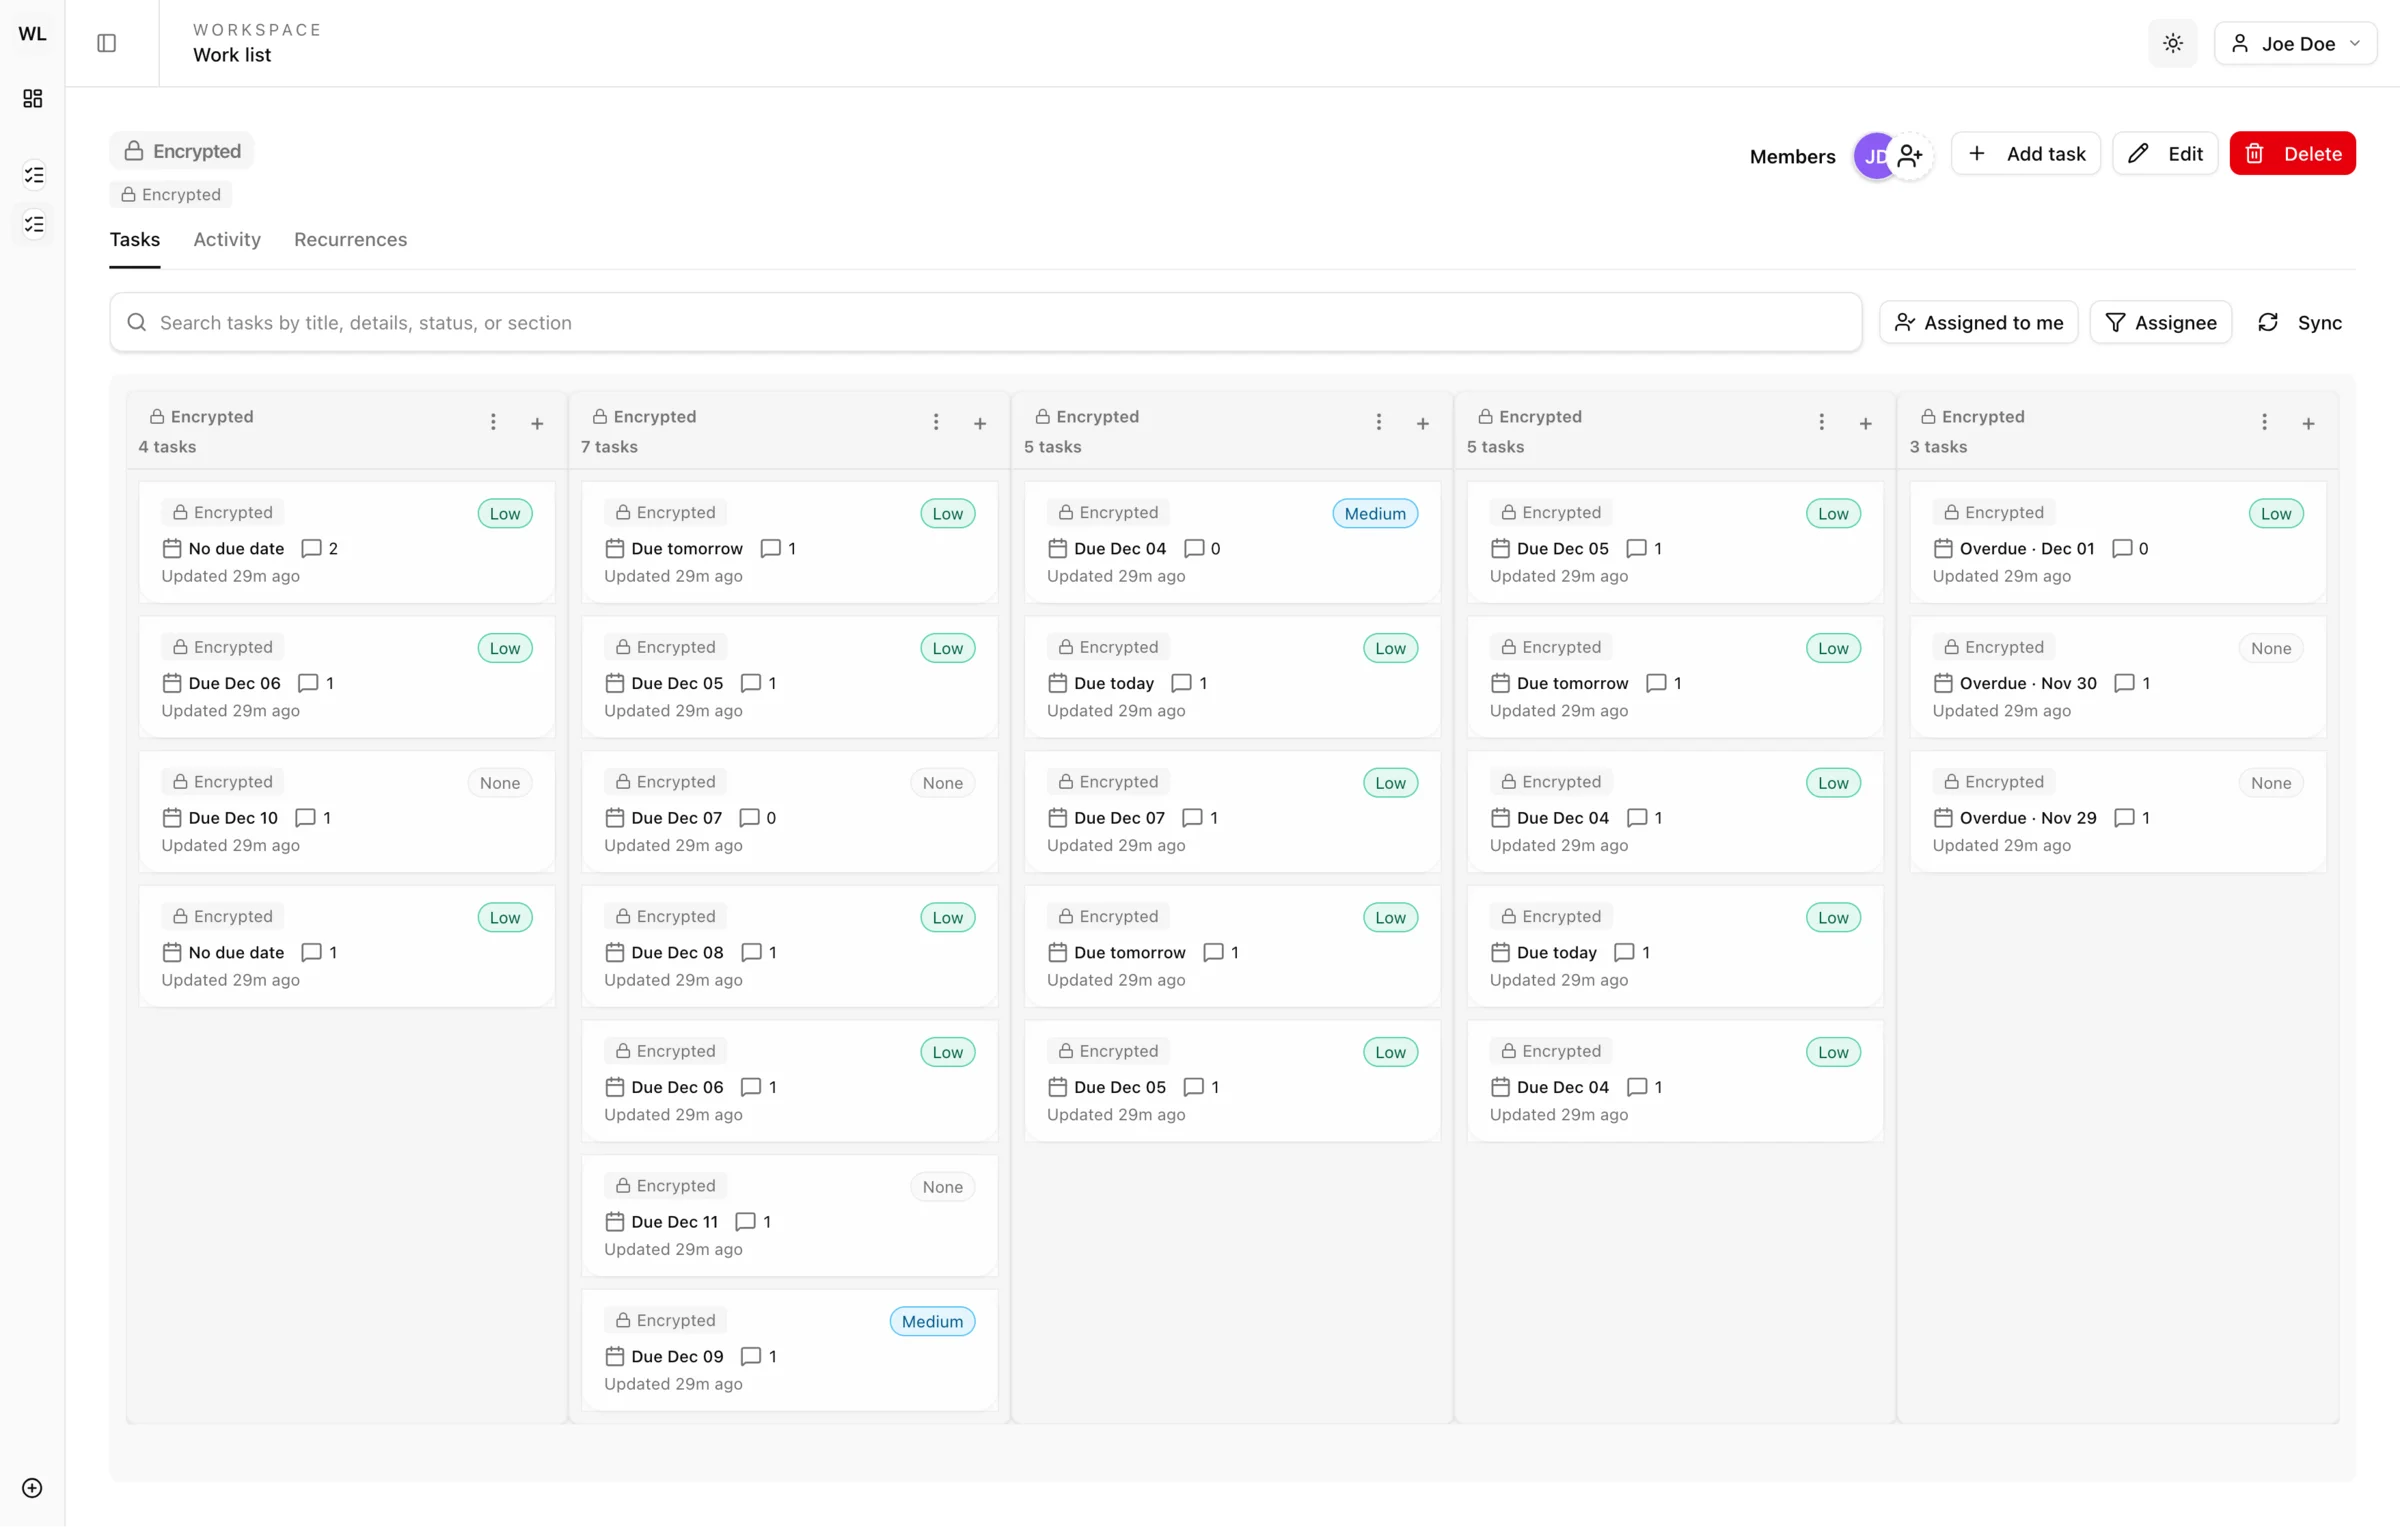This screenshot has width=2400, height=1527.
Task: Switch to the Activity tab
Action: 227,239
